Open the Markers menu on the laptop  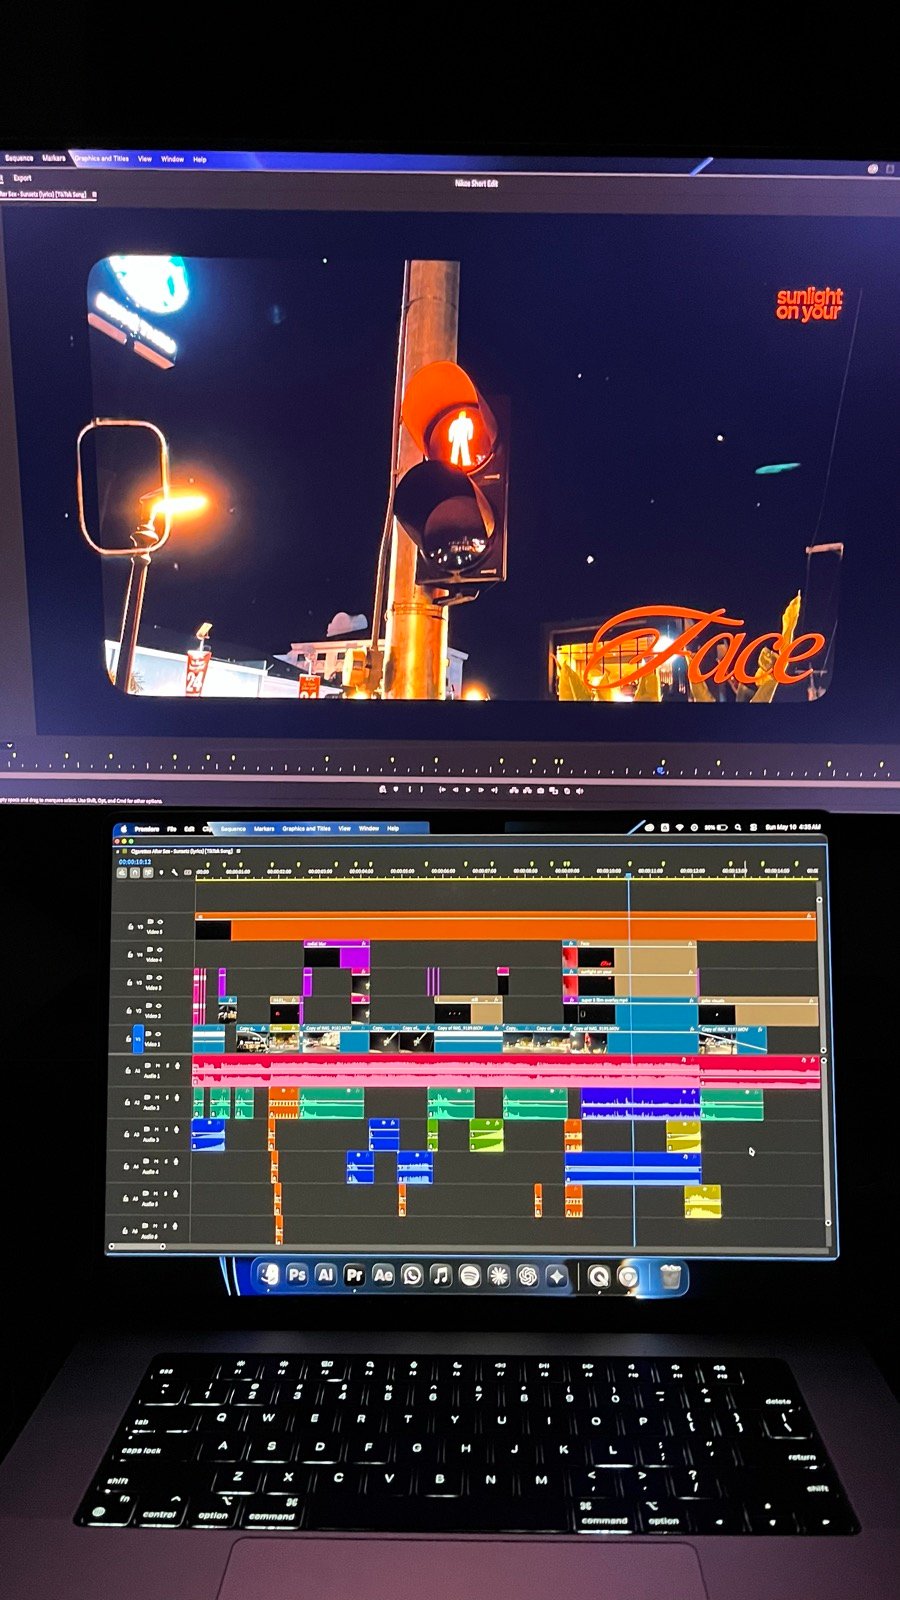(264, 828)
